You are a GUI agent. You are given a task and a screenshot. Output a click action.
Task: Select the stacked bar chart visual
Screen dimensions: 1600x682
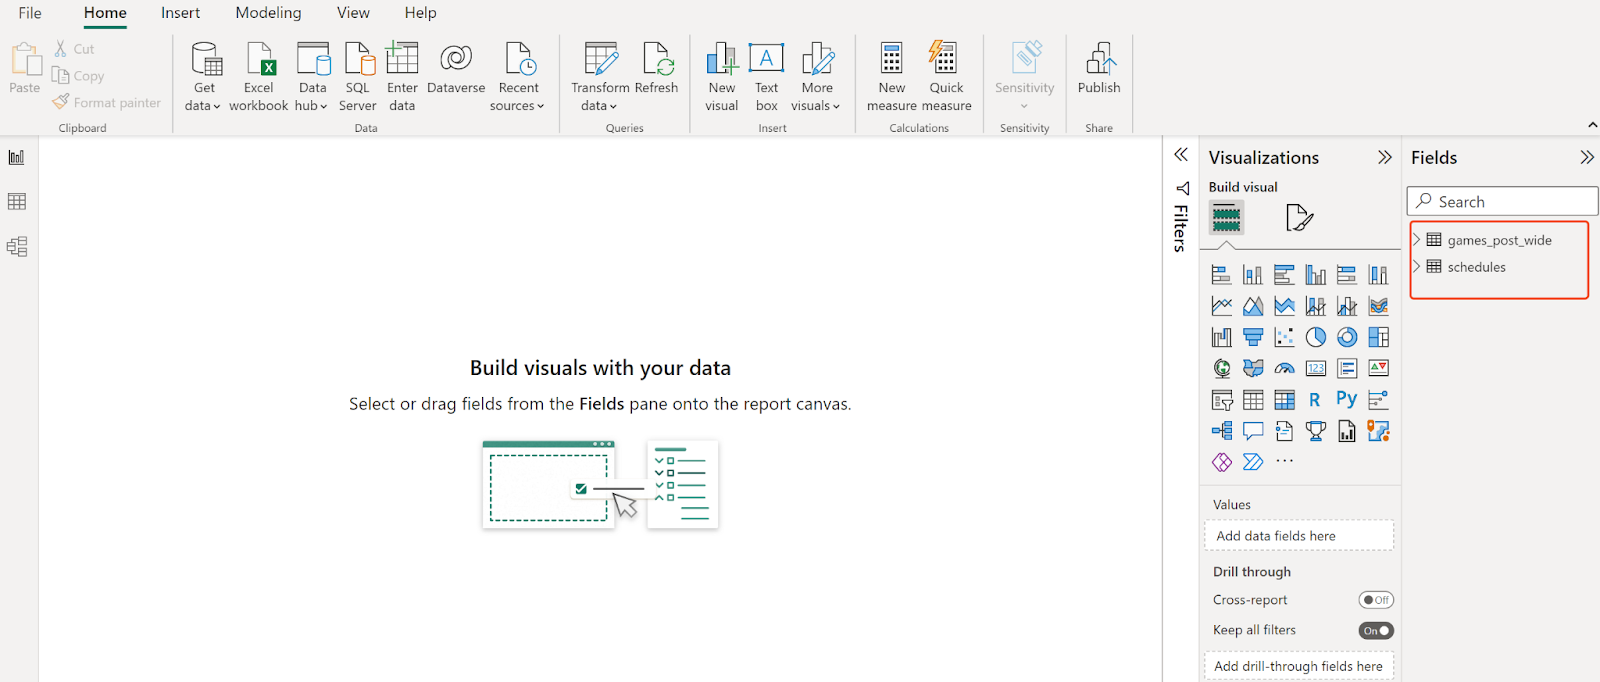(x=1221, y=275)
